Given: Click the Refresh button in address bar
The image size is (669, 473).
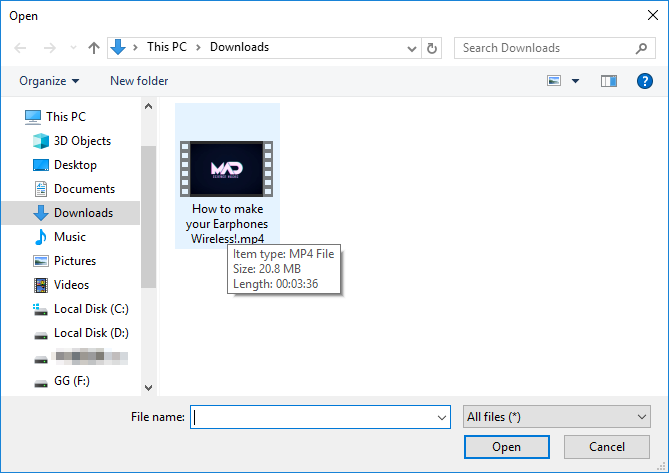Looking at the screenshot, I should click(x=432, y=48).
